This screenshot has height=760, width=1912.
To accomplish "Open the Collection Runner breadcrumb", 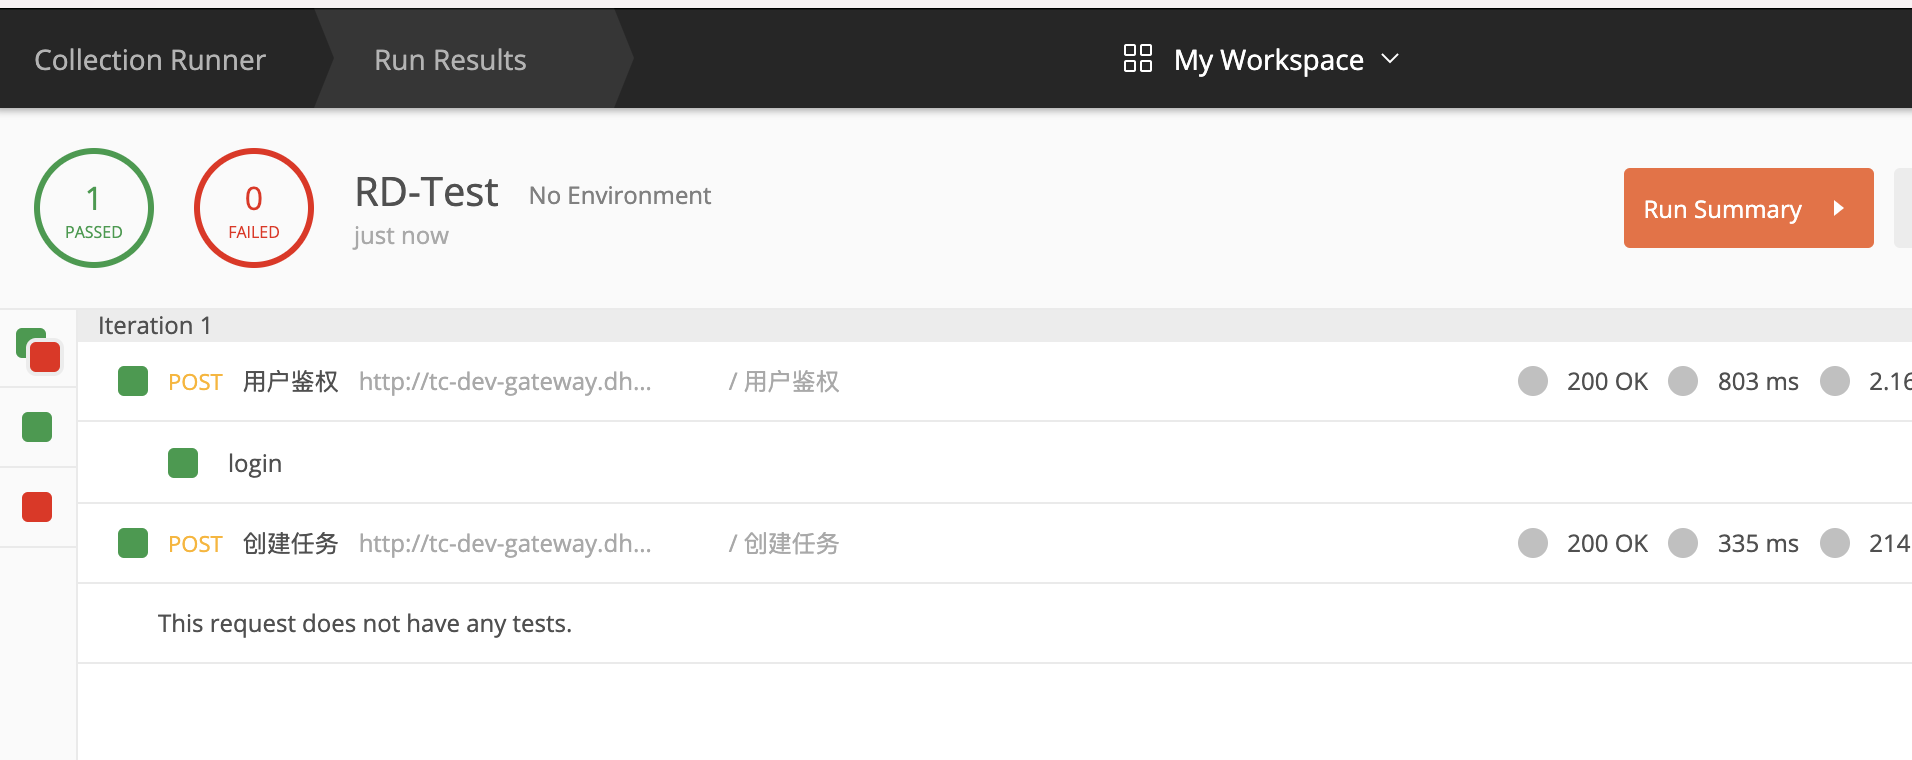I will tap(150, 60).
